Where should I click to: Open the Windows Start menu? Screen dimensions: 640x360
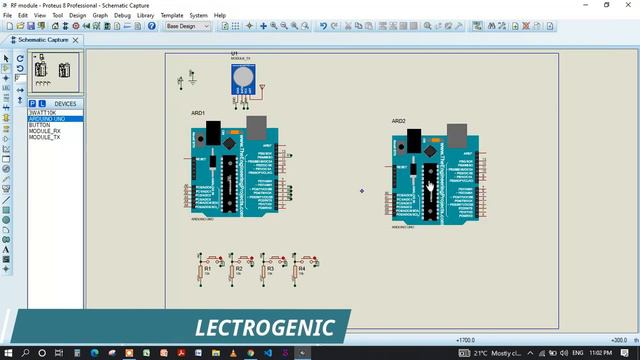[x=8, y=353]
